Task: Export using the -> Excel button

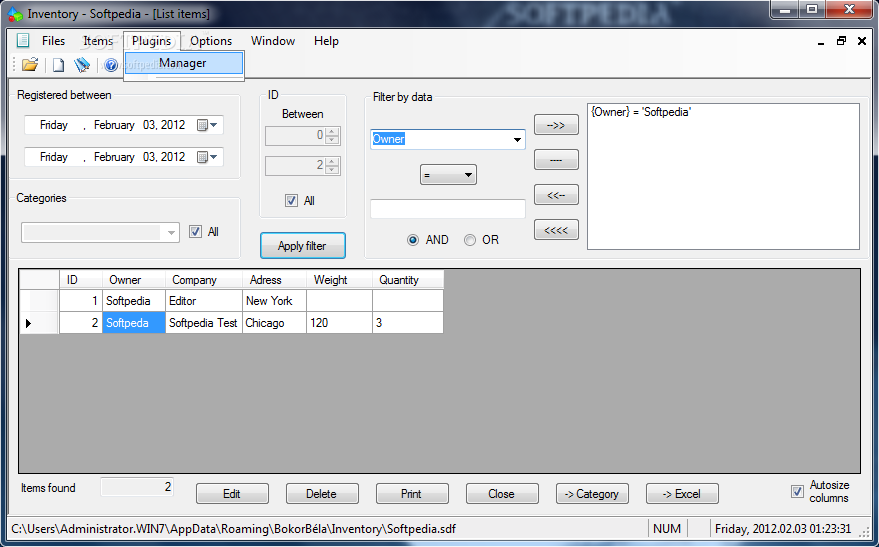Action: 682,494
